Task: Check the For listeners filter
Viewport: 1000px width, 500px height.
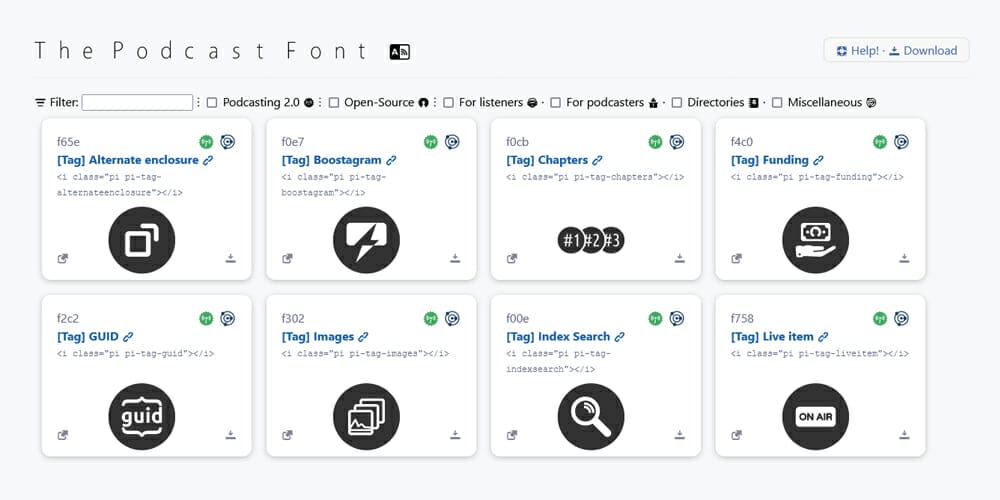Action: (x=449, y=103)
